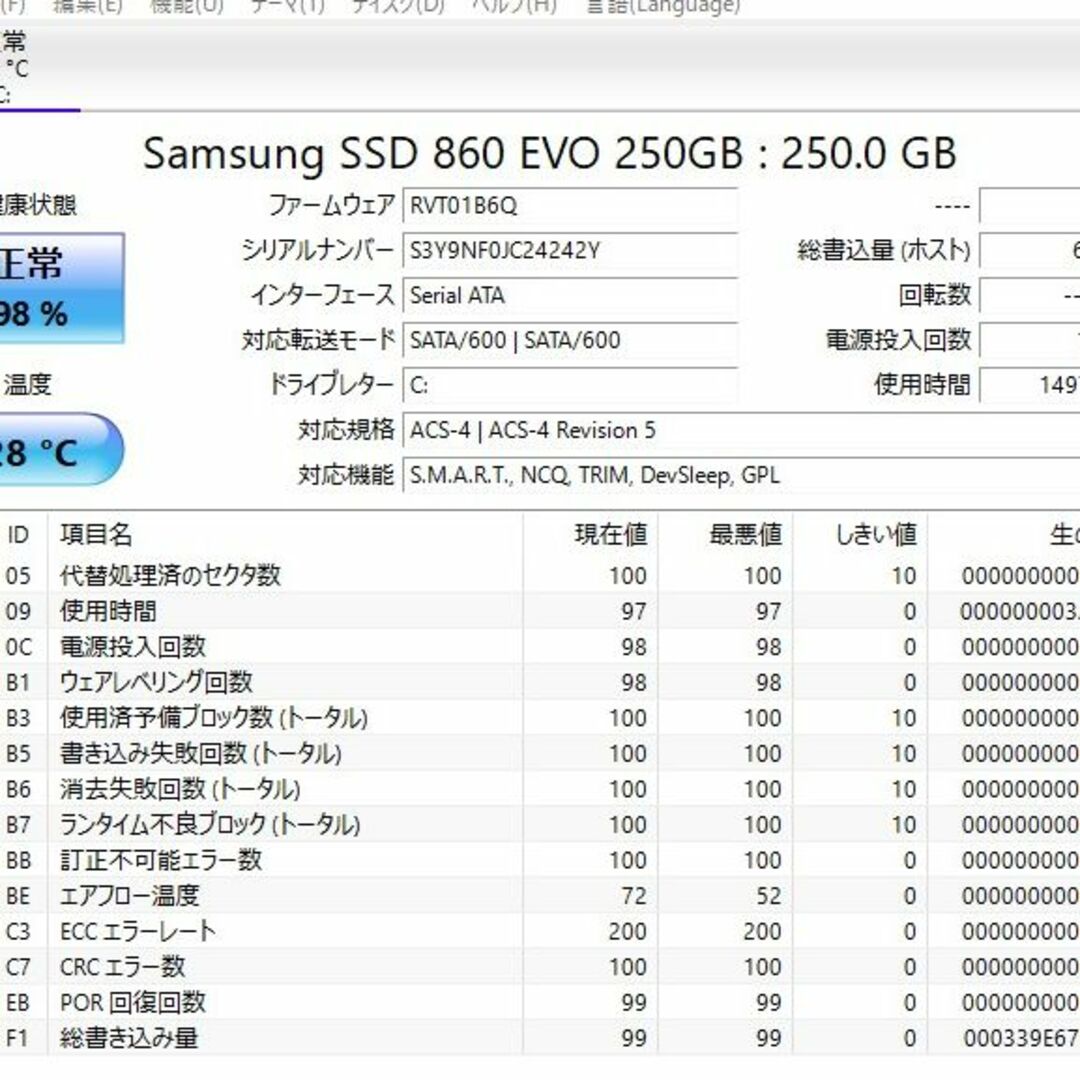The height and width of the screenshot is (1080, 1080).
Task: Click the 対応規格 label
Action: 346,430
